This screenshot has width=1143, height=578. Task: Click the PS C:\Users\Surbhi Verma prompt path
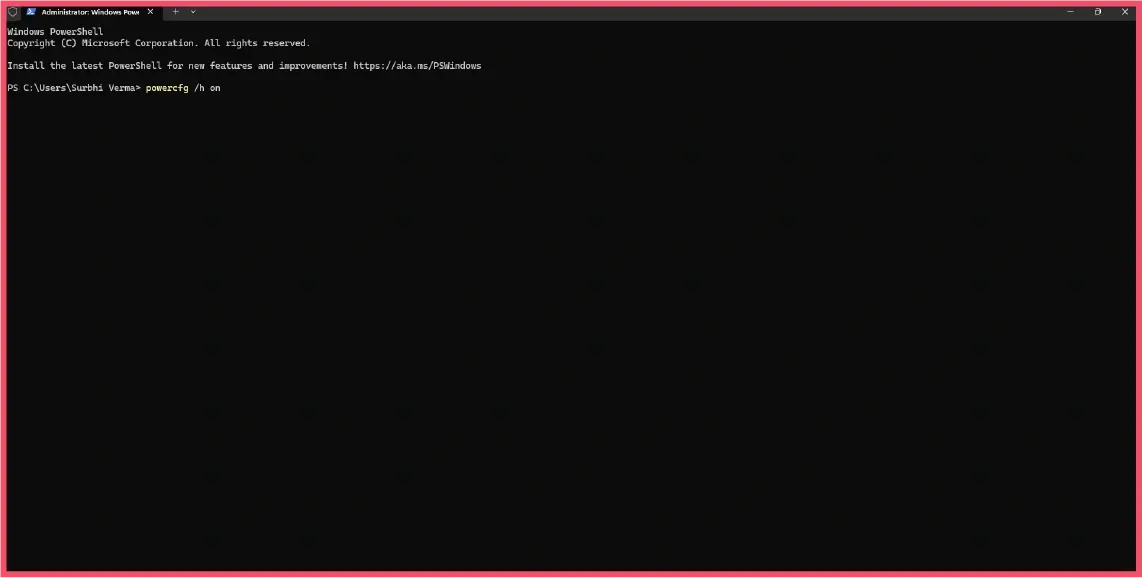point(70,88)
